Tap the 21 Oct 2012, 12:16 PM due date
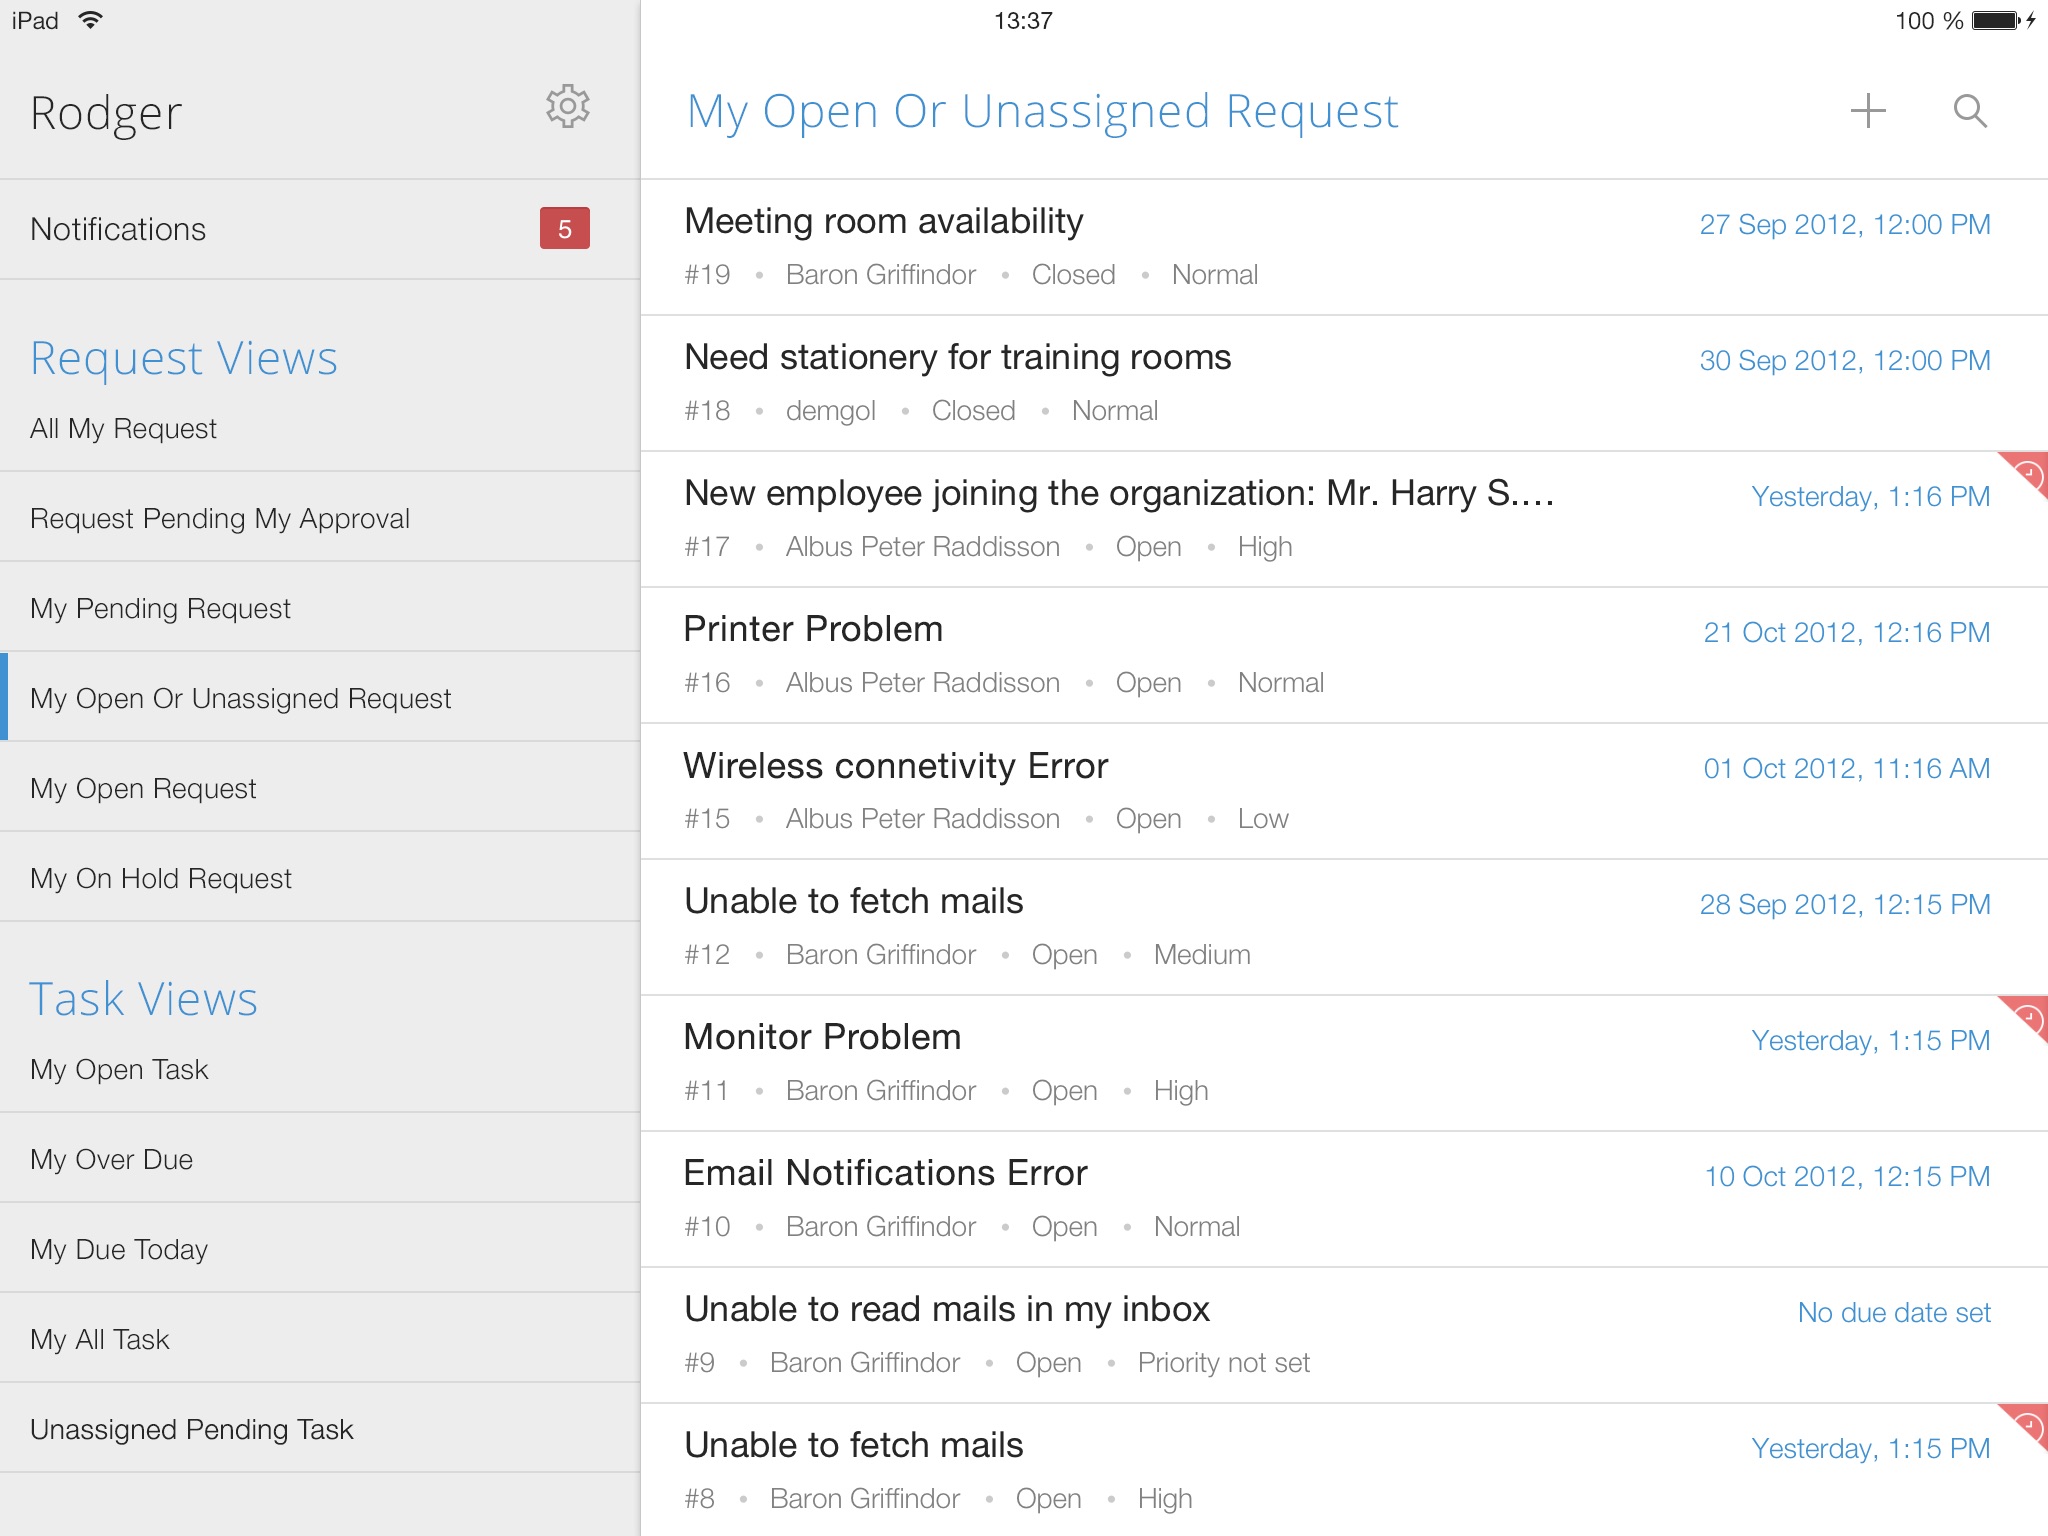Viewport: 2048px width, 1536px height. point(1847,633)
